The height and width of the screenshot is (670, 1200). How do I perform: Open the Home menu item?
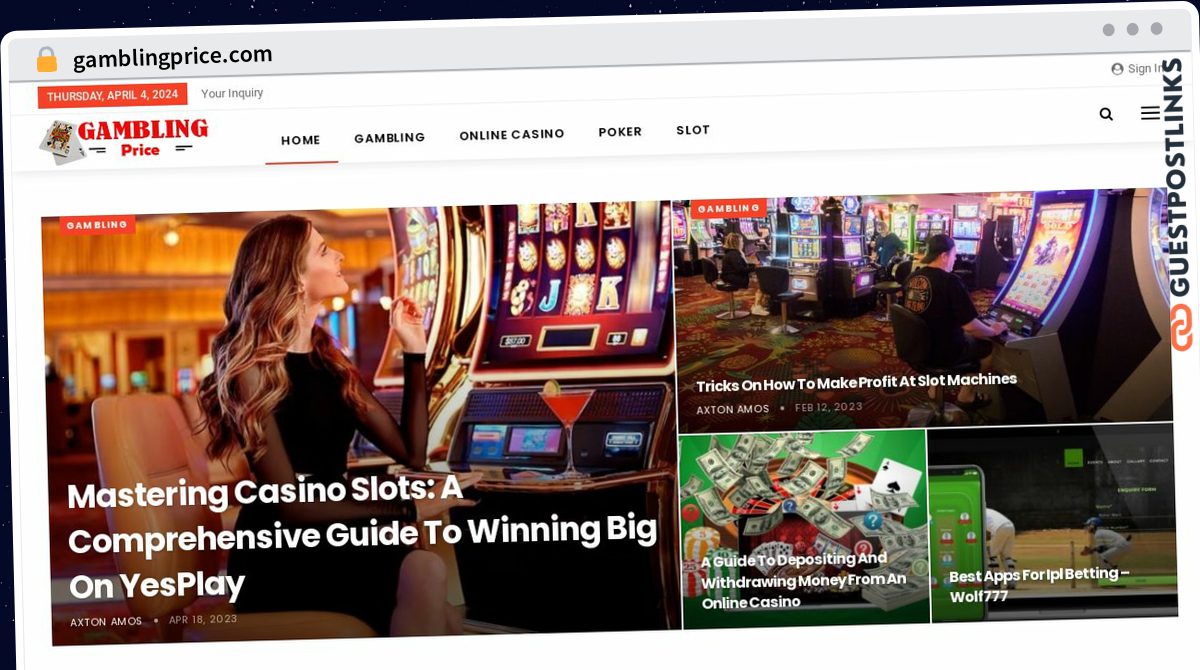(301, 140)
